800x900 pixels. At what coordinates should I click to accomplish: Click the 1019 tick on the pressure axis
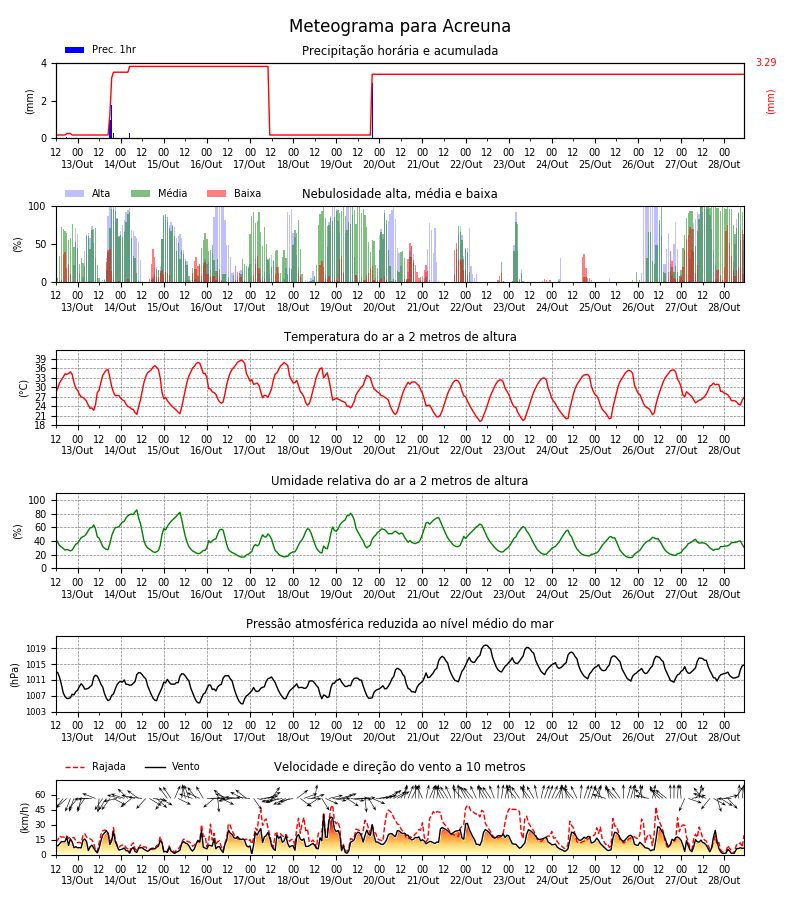click(36, 649)
